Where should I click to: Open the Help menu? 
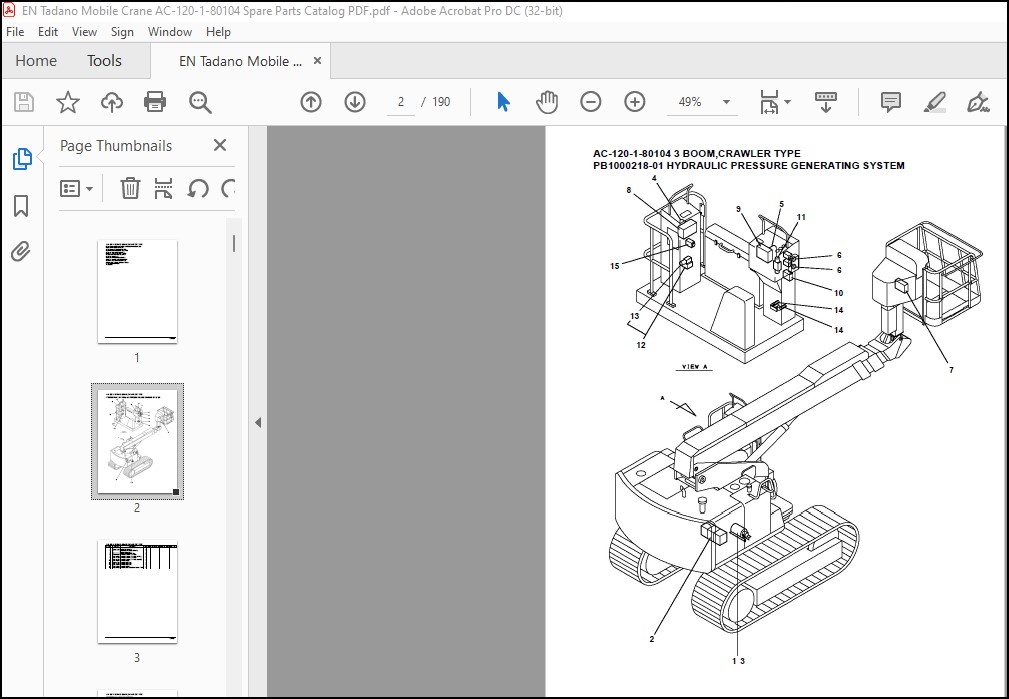click(x=218, y=32)
